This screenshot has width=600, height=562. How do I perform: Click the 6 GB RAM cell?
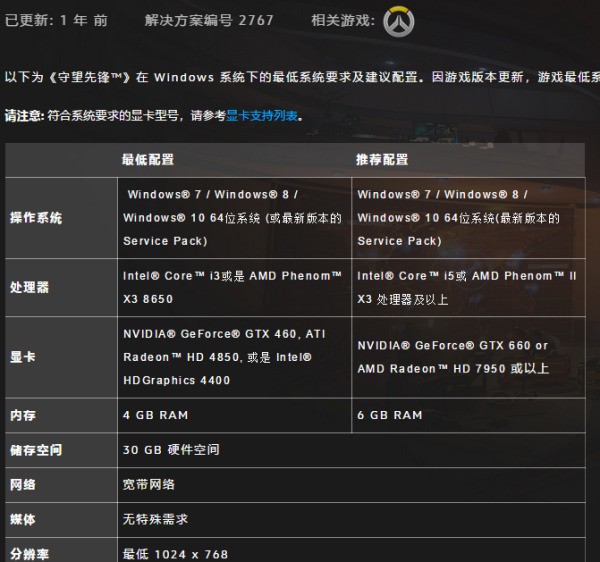(x=468, y=415)
